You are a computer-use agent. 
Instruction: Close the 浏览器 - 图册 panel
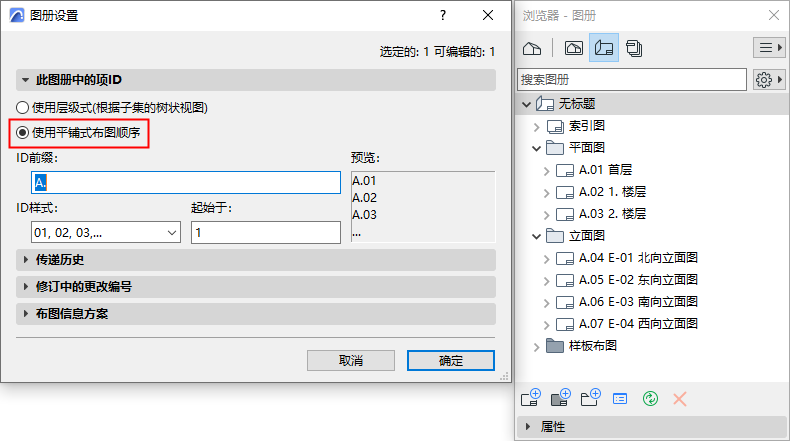pyautogui.click(x=774, y=16)
